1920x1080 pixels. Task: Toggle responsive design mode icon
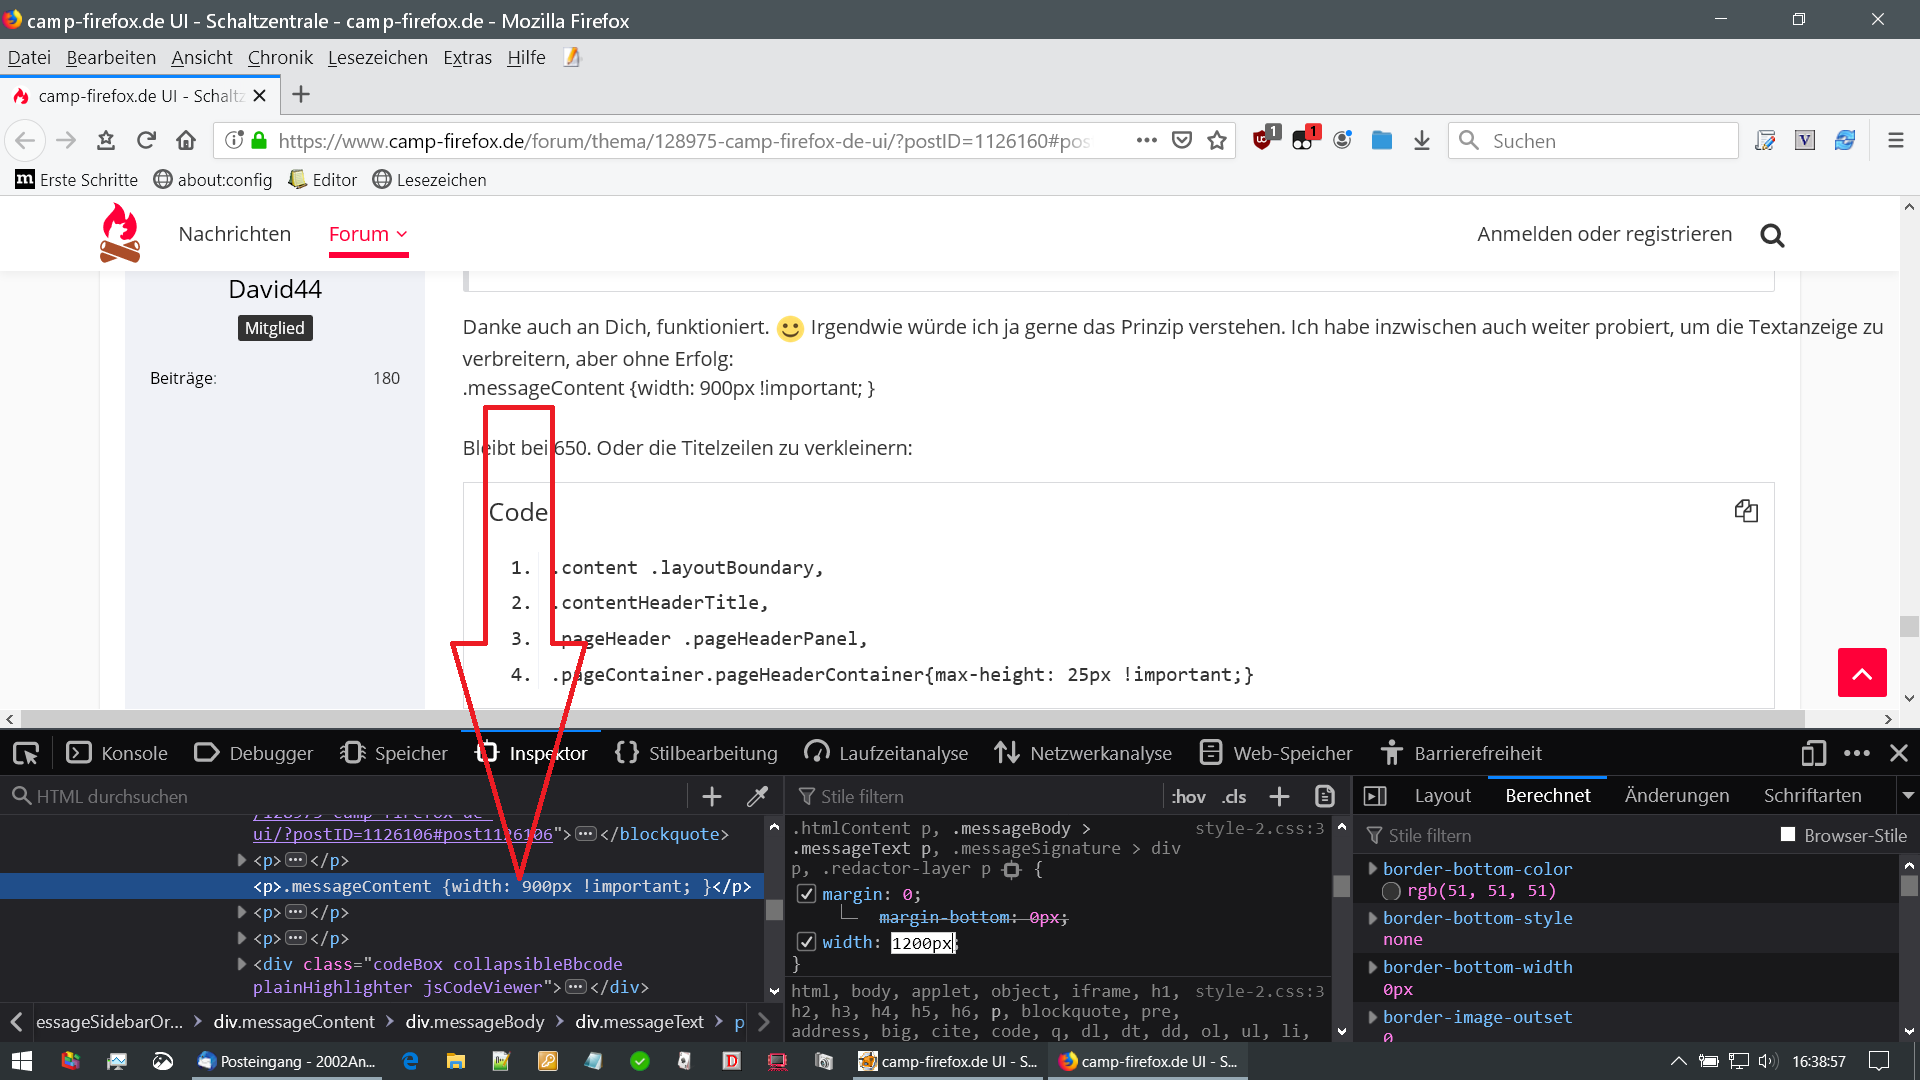point(1813,753)
